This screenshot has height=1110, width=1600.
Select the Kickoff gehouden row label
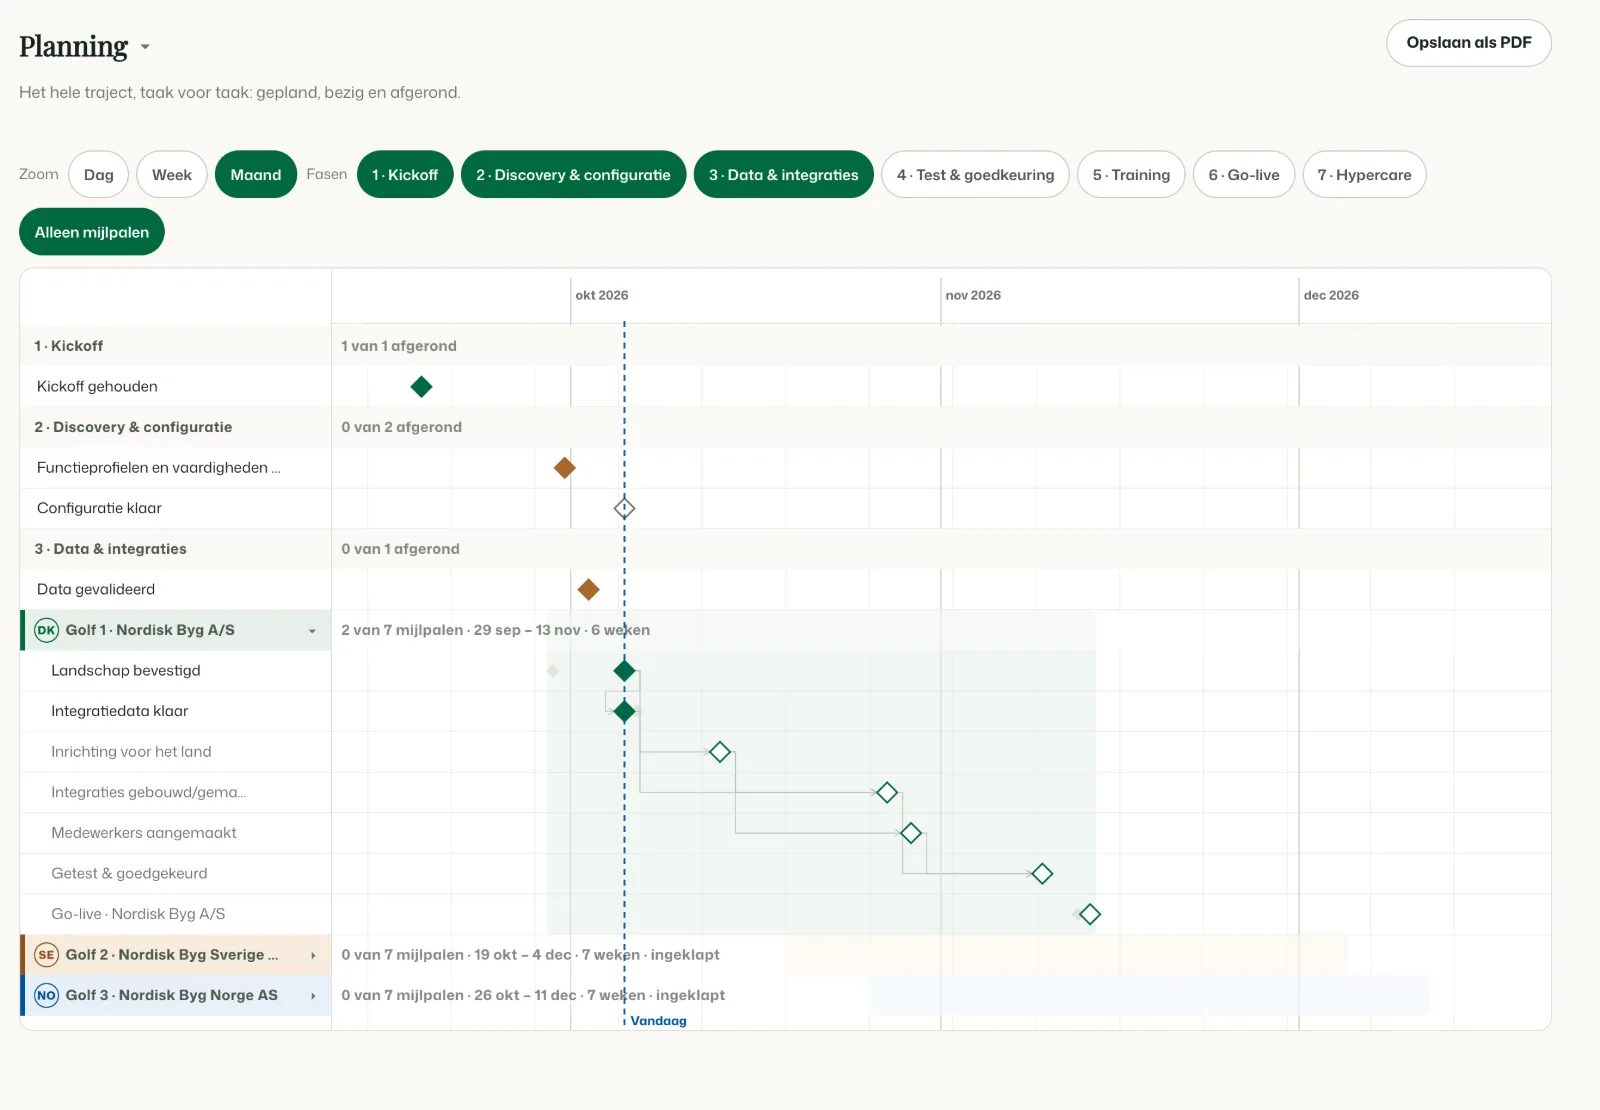tap(97, 387)
